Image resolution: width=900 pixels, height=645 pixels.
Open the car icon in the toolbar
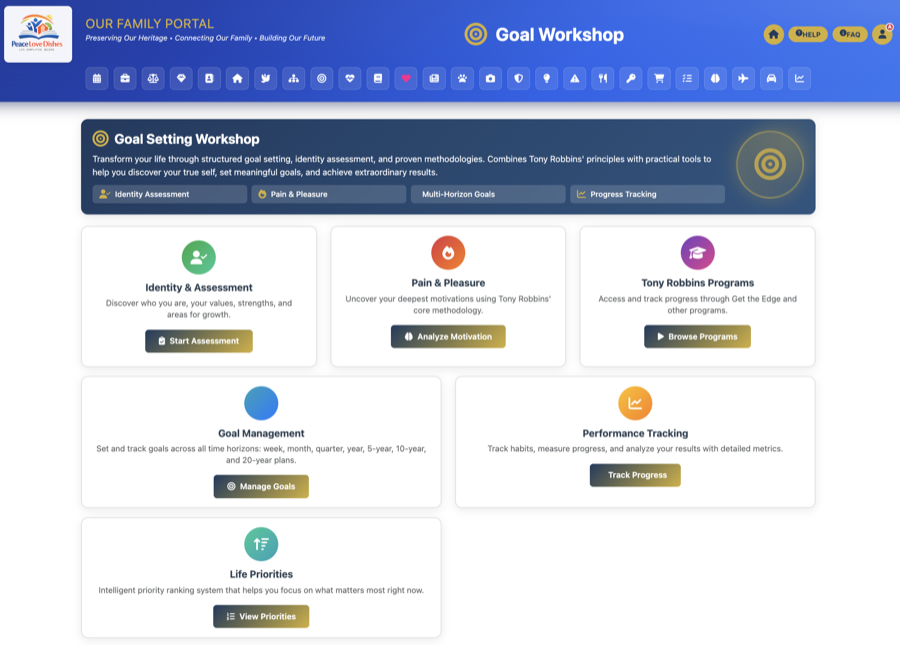point(769,79)
